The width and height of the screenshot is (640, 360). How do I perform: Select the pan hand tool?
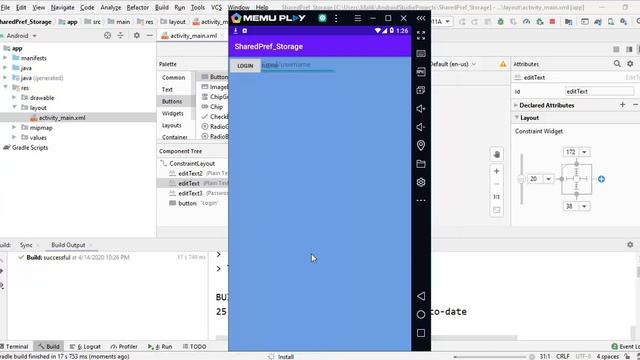pos(496,154)
